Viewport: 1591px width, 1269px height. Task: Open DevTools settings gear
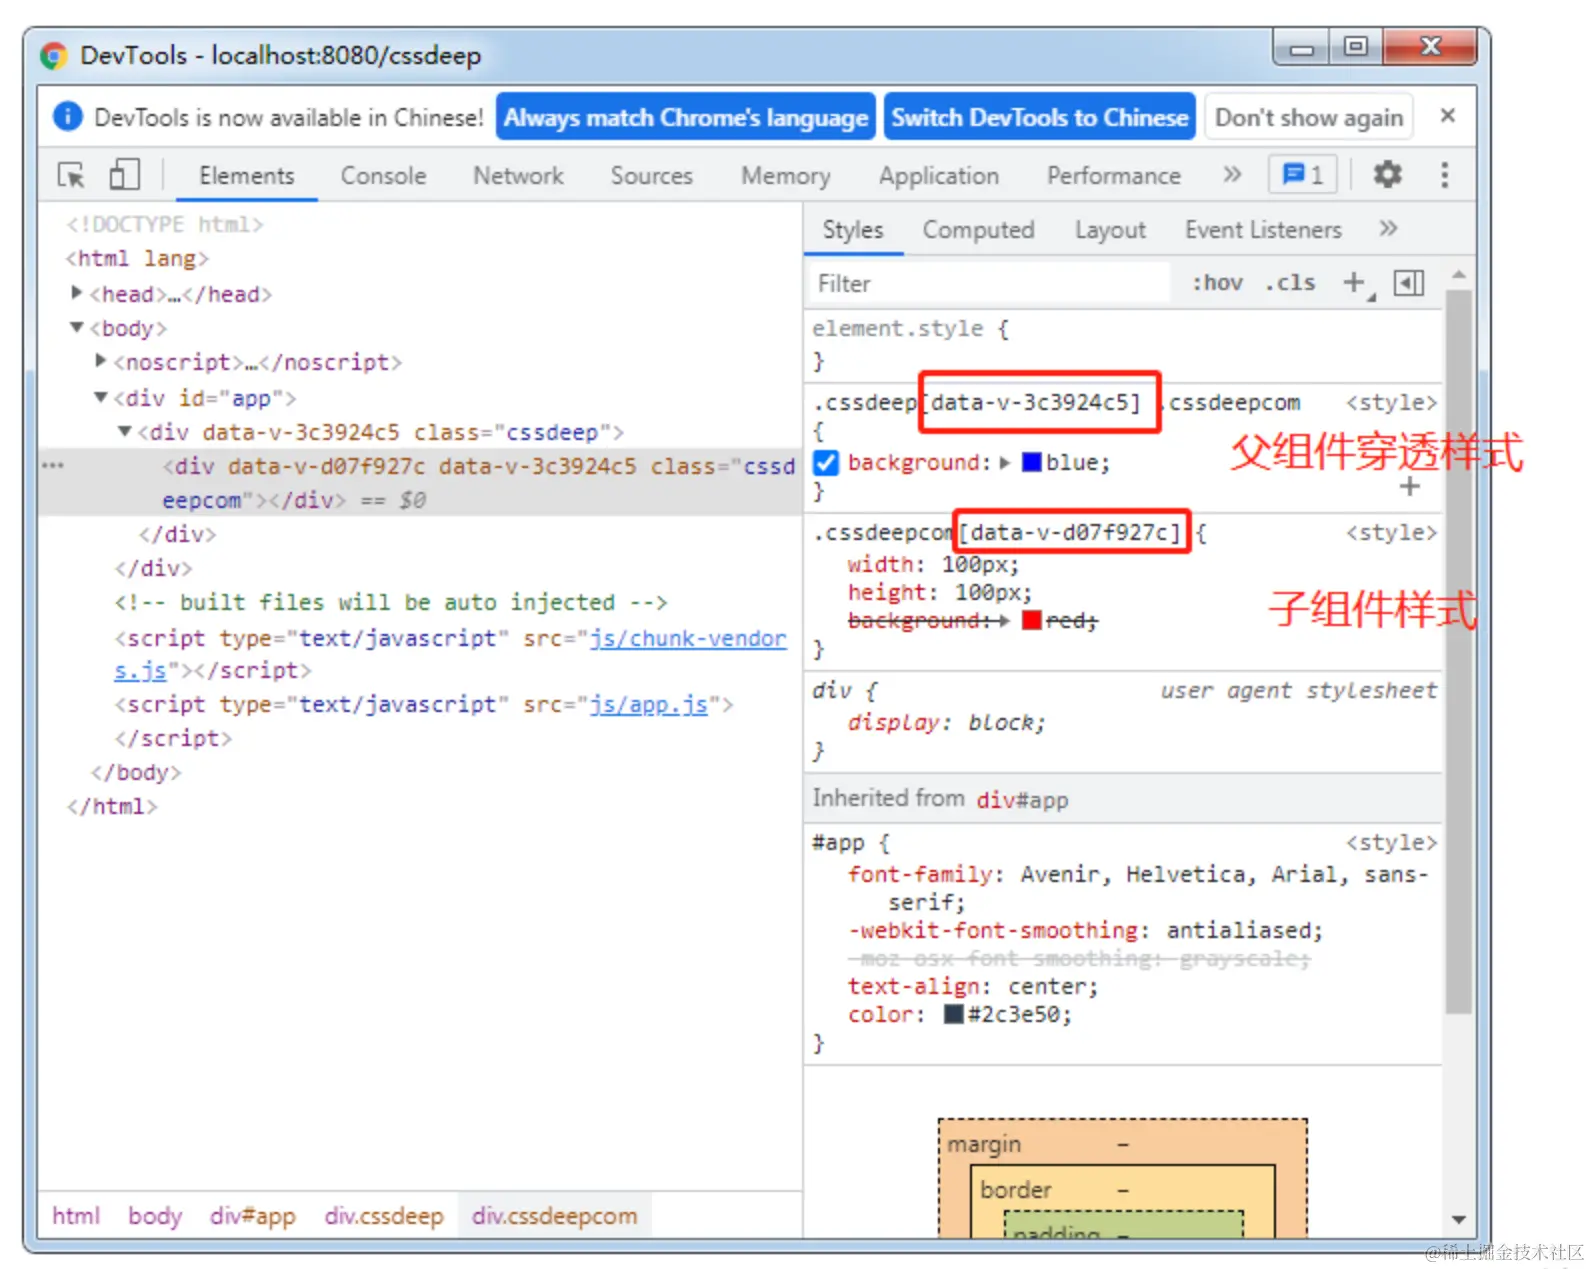click(1387, 175)
